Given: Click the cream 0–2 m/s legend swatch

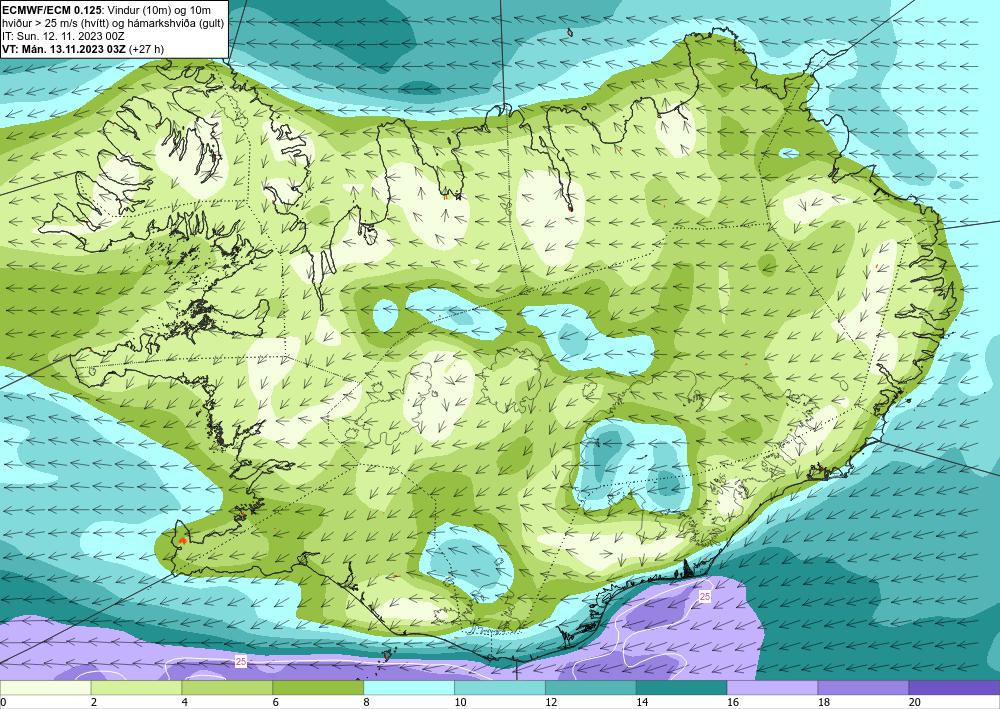Looking at the screenshot, I should click(x=45, y=688).
